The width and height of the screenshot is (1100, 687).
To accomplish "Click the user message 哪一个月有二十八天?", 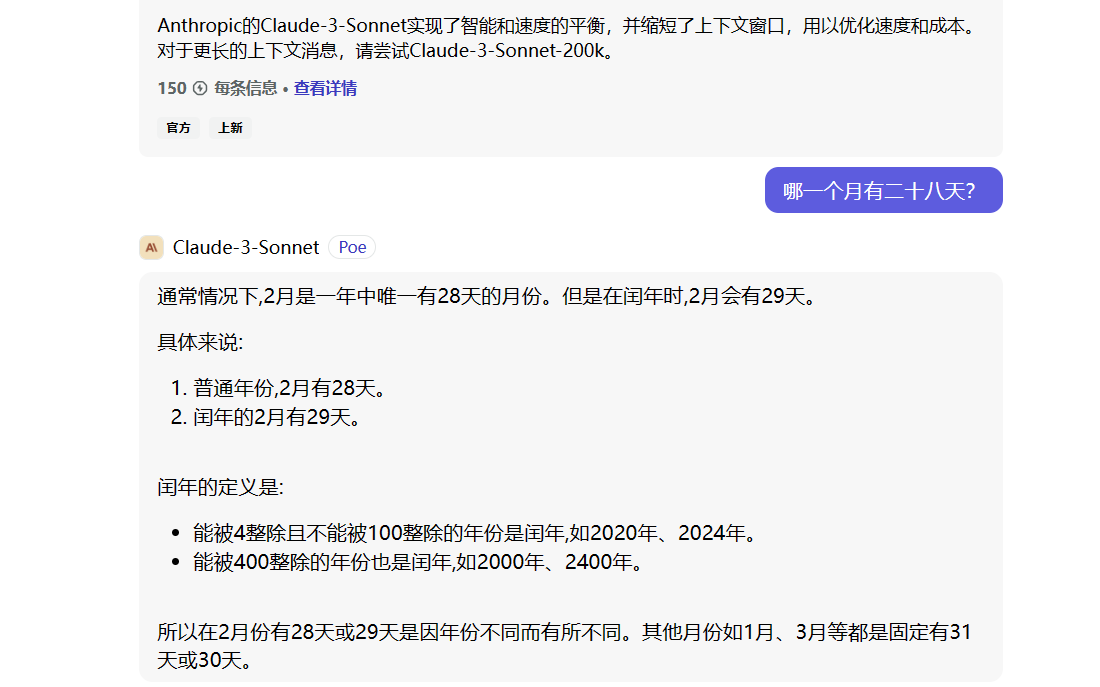I will (x=883, y=190).
